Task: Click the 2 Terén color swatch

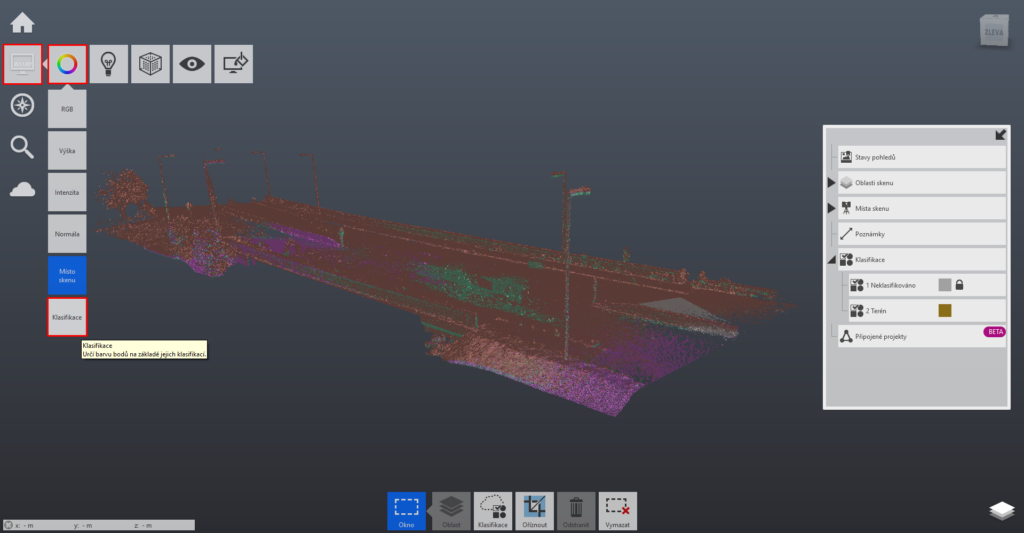Action: [945, 311]
